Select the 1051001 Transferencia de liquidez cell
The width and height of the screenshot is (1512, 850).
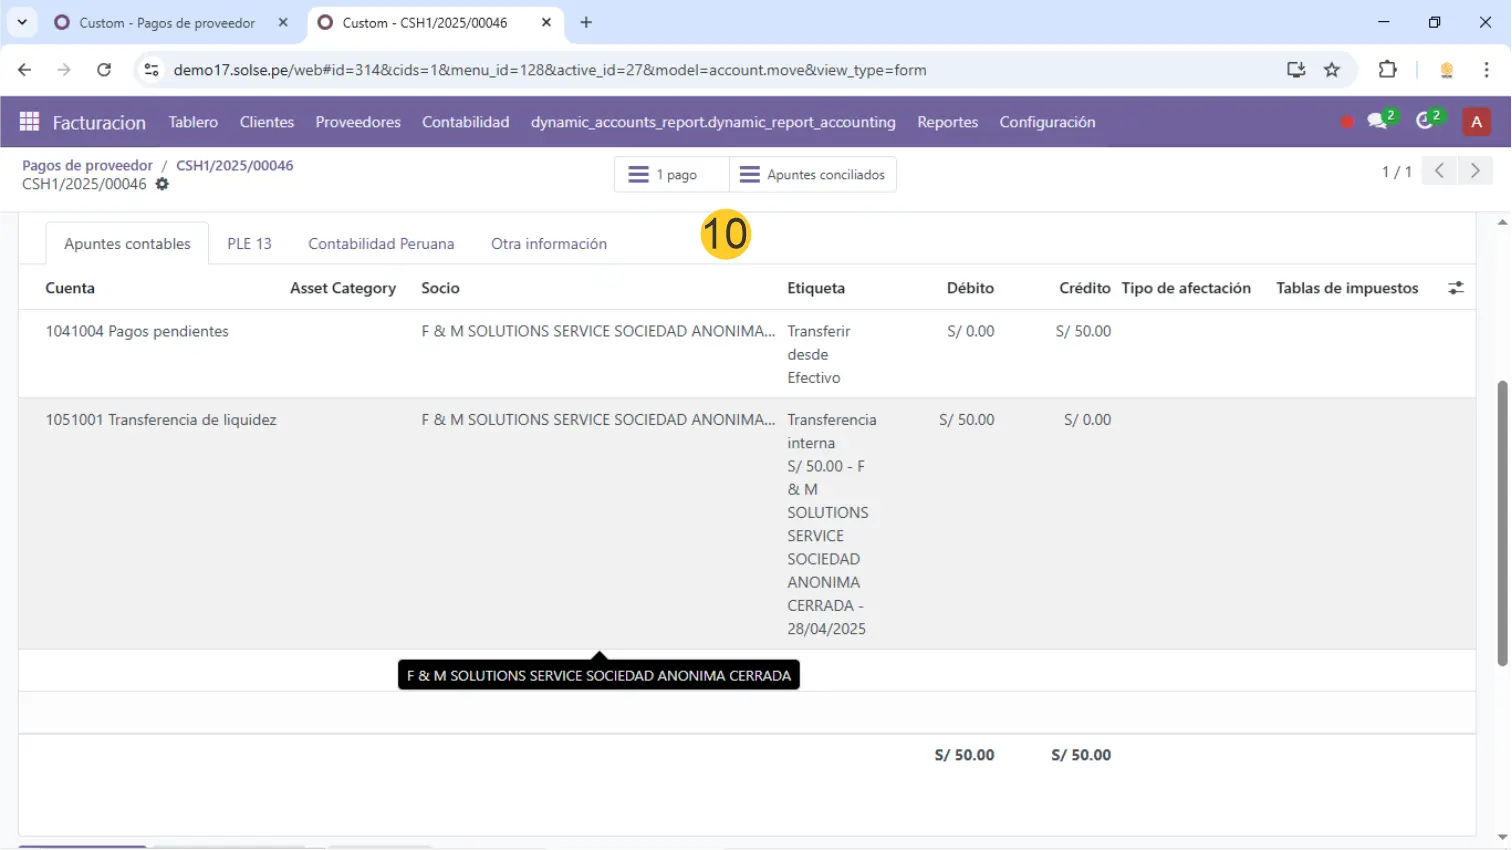tap(161, 420)
